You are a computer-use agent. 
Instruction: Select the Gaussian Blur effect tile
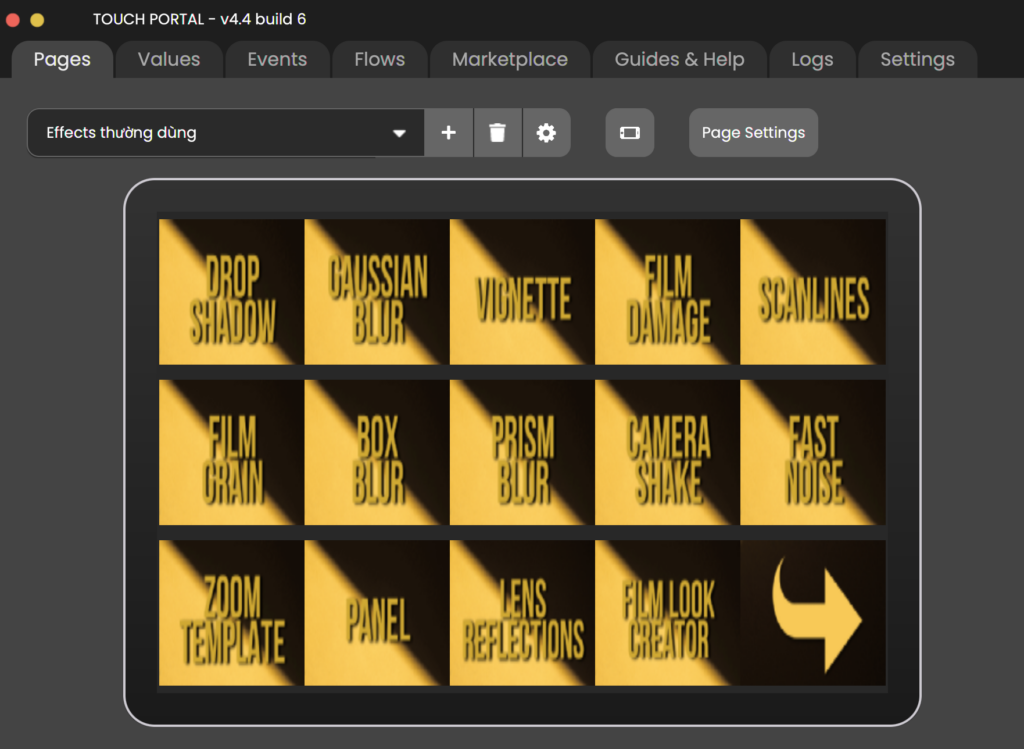(377, 292)
